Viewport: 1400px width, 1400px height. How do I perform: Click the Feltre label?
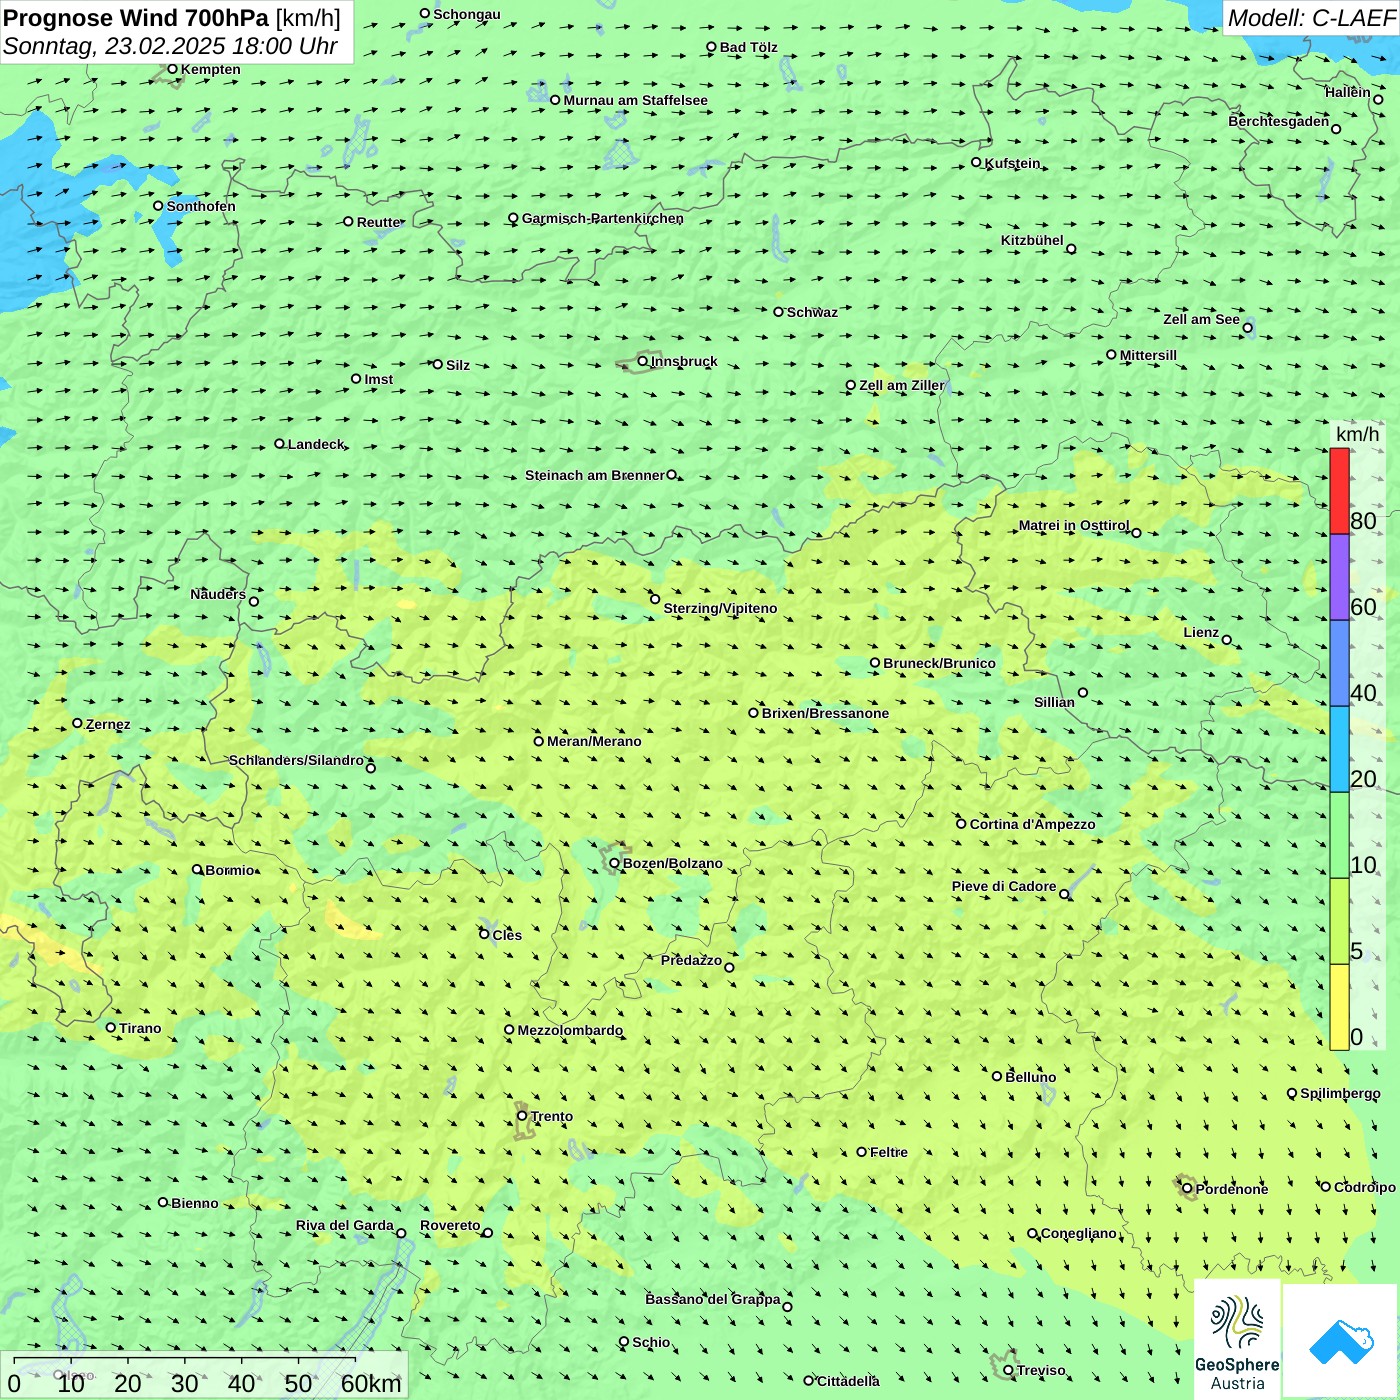889,1152
